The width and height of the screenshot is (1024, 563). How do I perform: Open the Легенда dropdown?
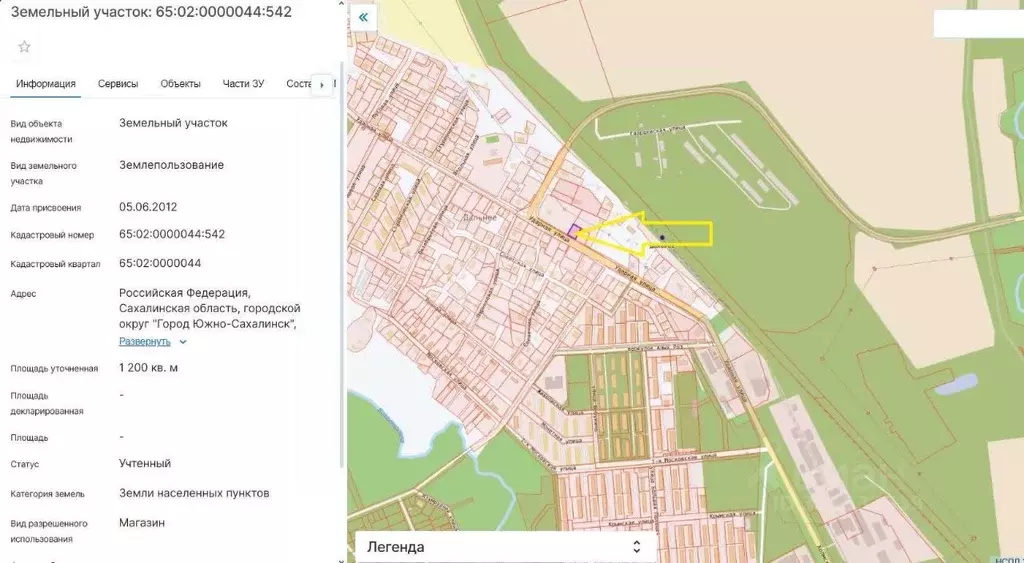tap(506, 547)
